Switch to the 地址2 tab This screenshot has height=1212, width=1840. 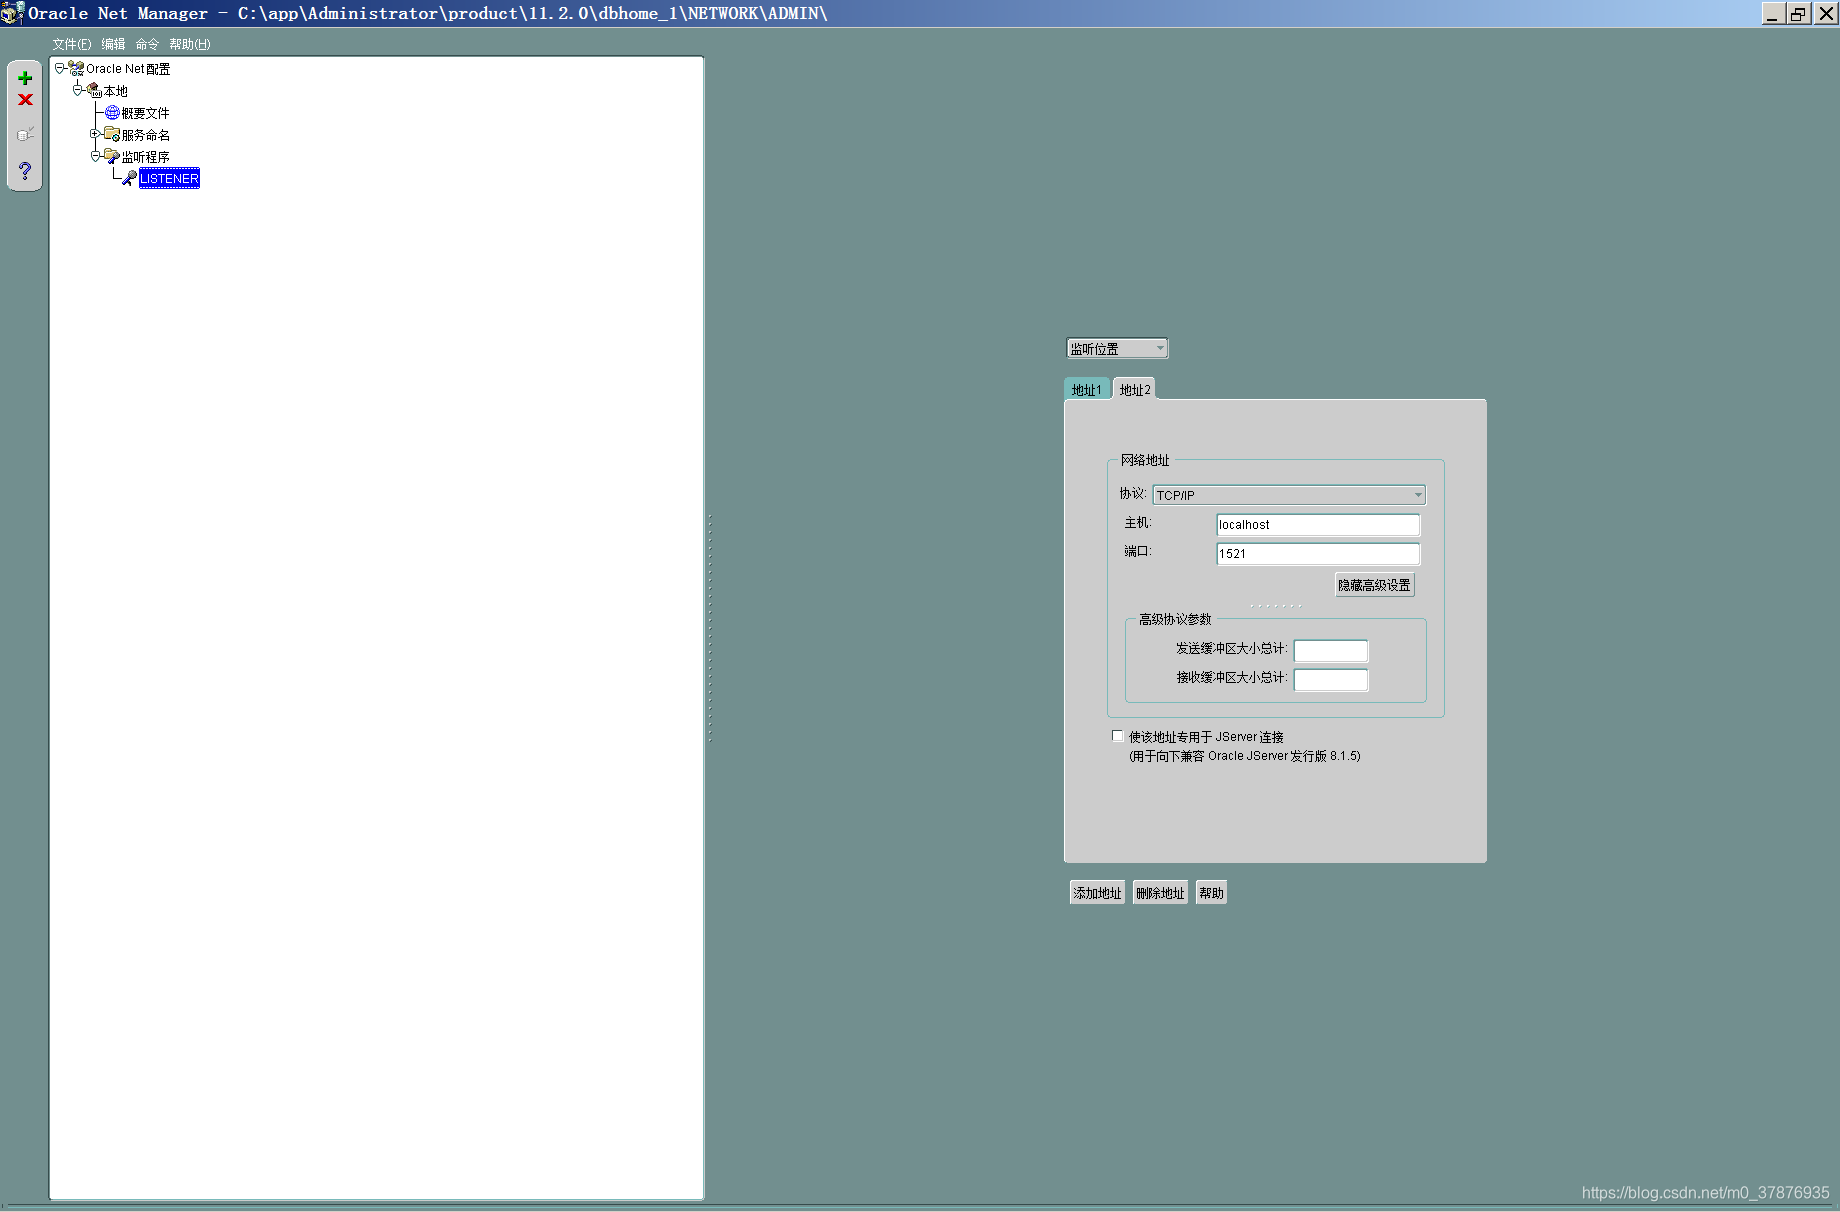point(1135,389)
